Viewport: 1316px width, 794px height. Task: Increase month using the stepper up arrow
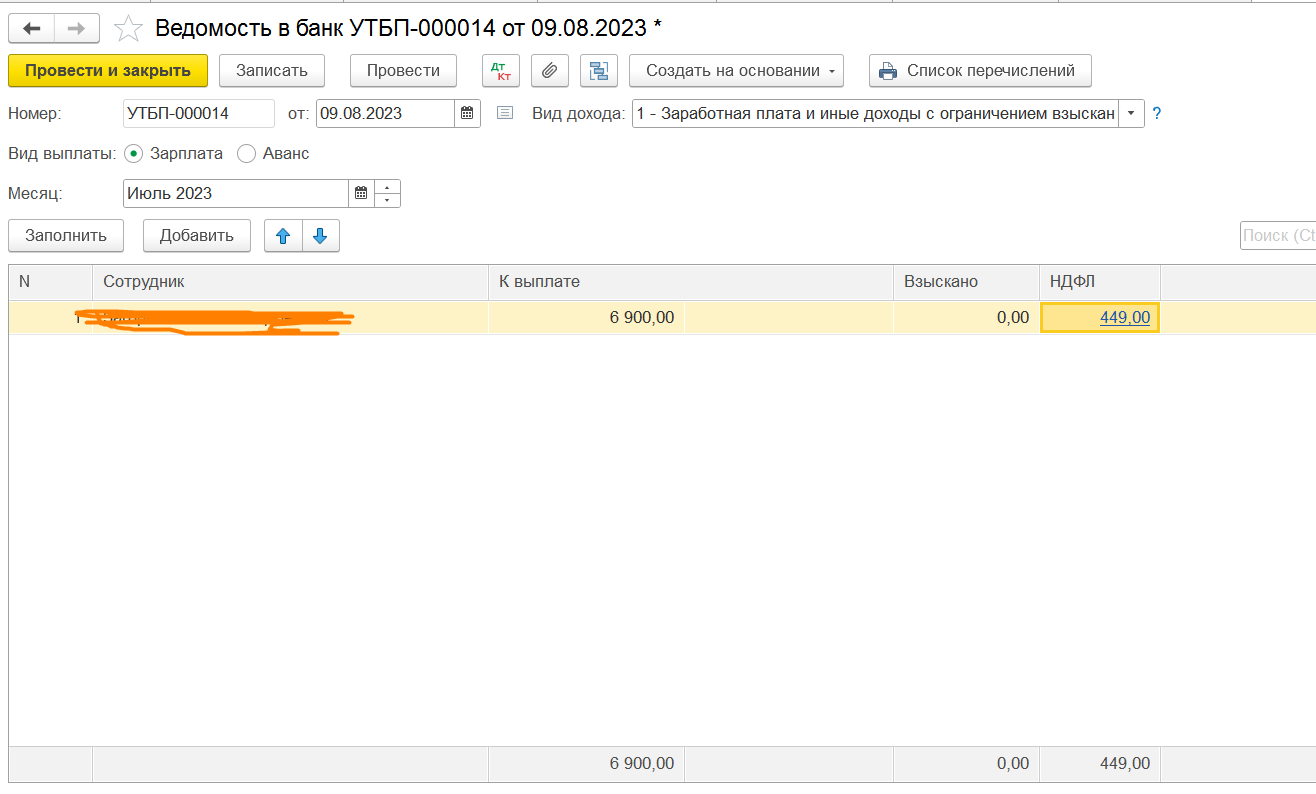coord(387,186)
